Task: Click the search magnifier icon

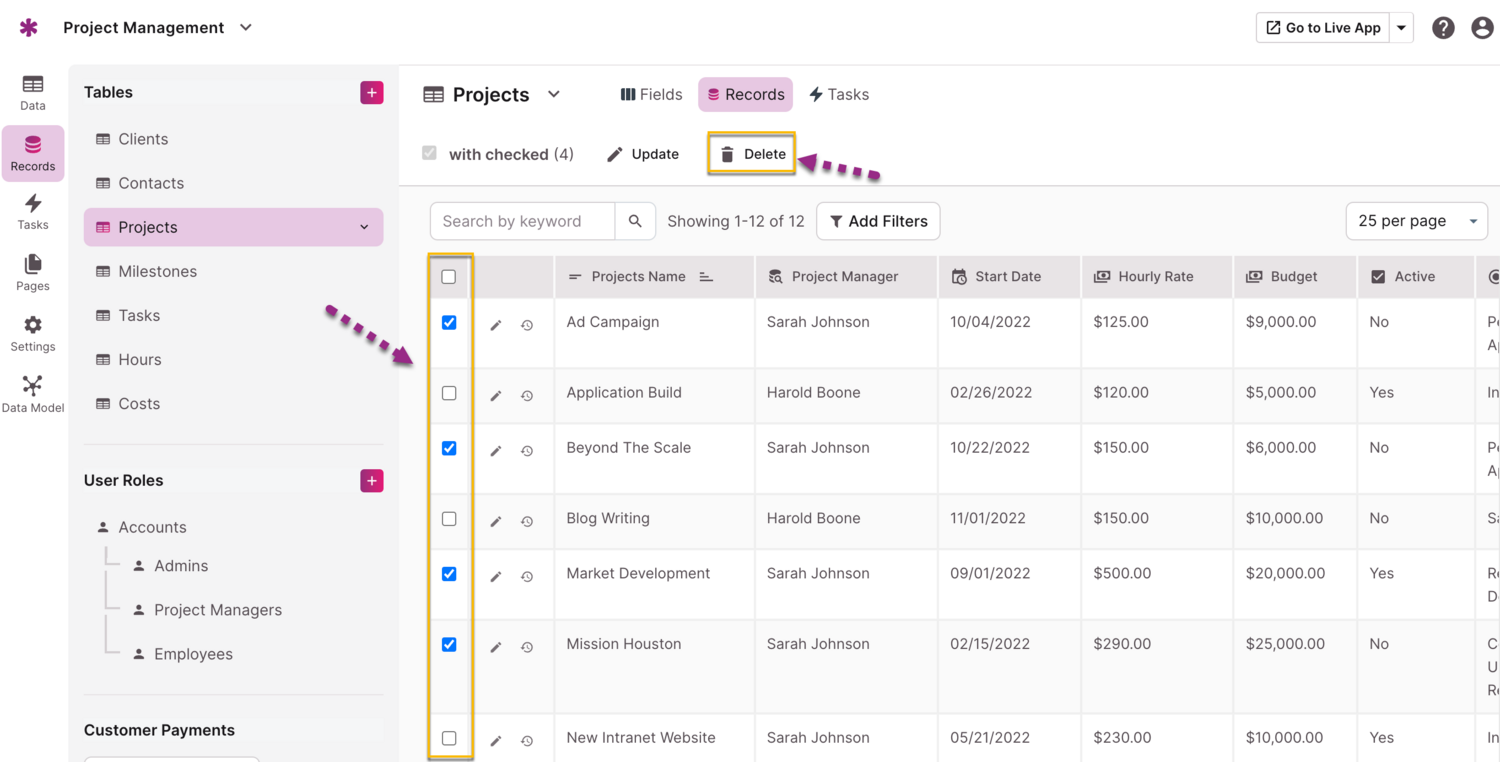Action: 635,221
